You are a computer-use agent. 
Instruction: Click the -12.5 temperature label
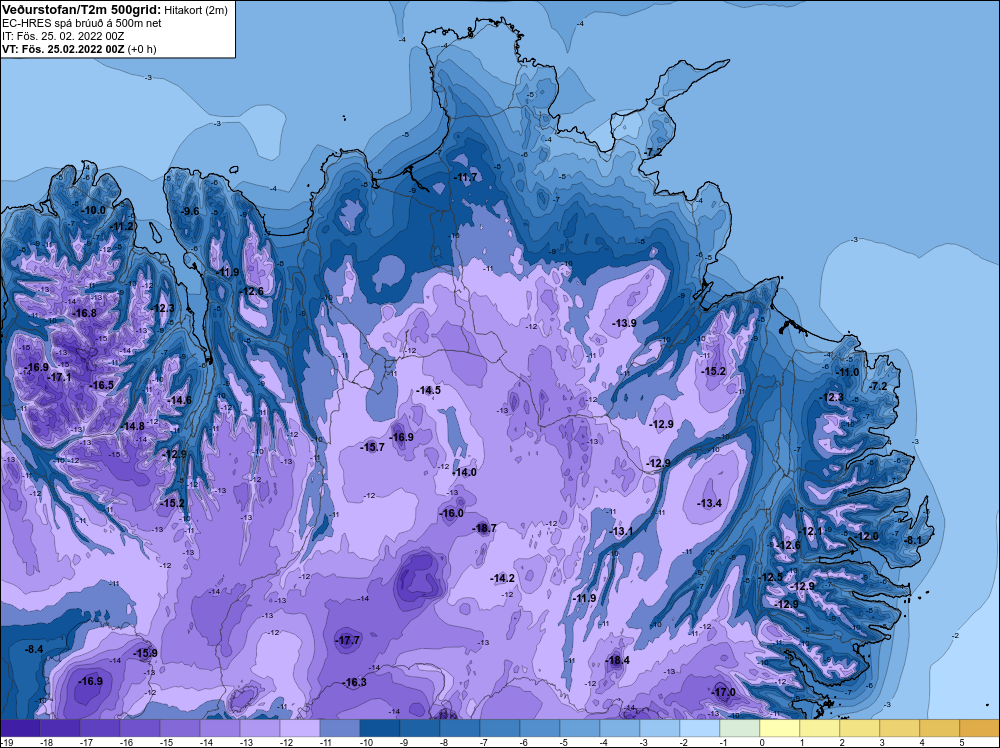771,577
